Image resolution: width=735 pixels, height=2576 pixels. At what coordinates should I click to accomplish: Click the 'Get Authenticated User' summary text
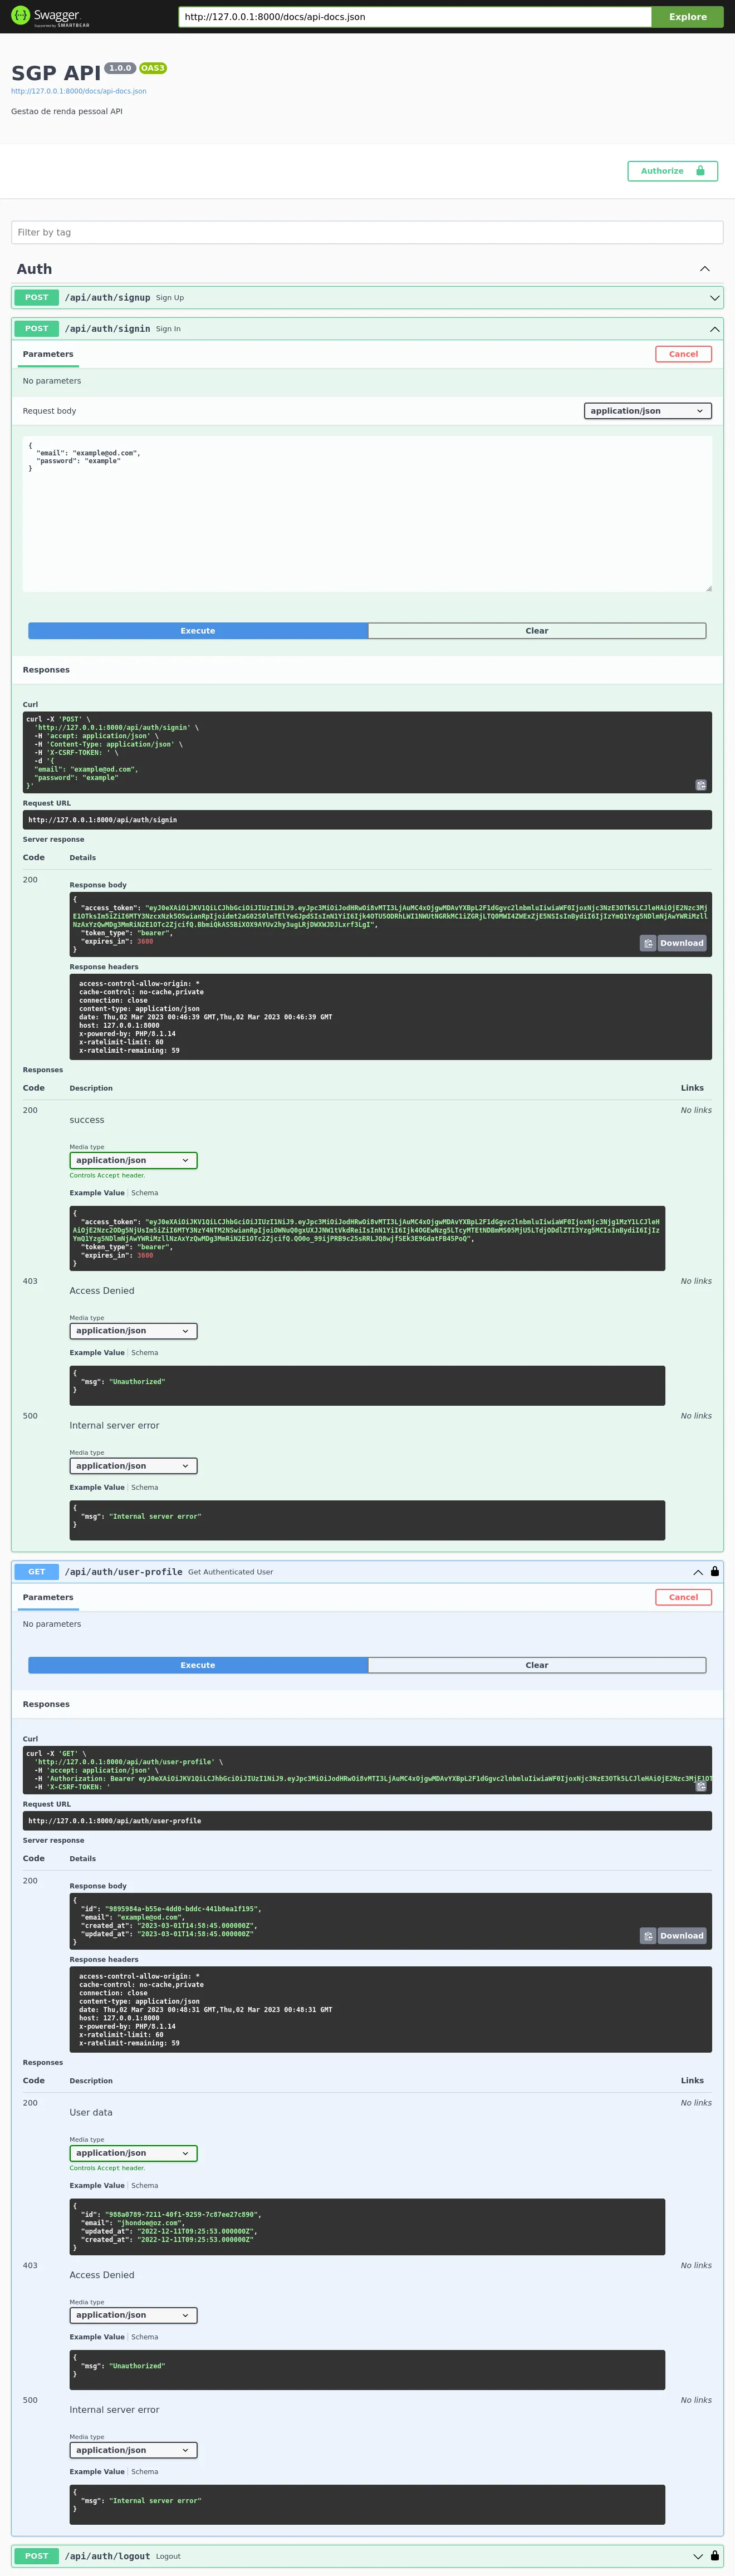231,1572
